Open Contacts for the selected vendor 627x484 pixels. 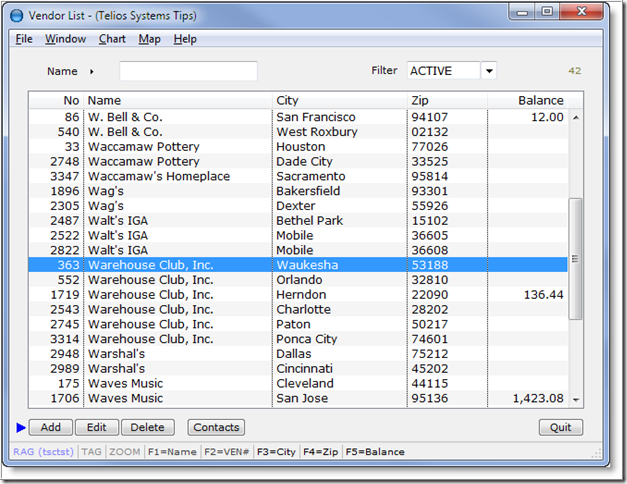click(x=216, y=428)
